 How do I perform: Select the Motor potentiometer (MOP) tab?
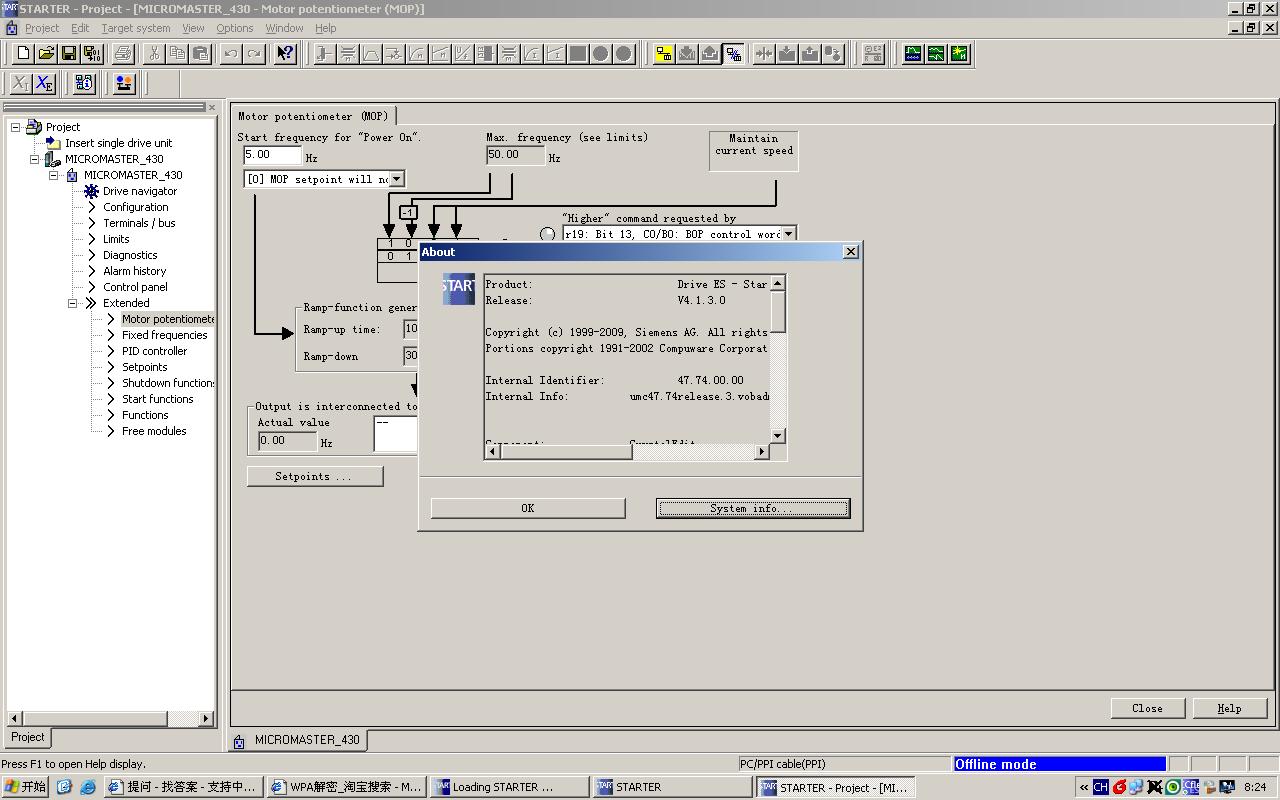(313, 116)
